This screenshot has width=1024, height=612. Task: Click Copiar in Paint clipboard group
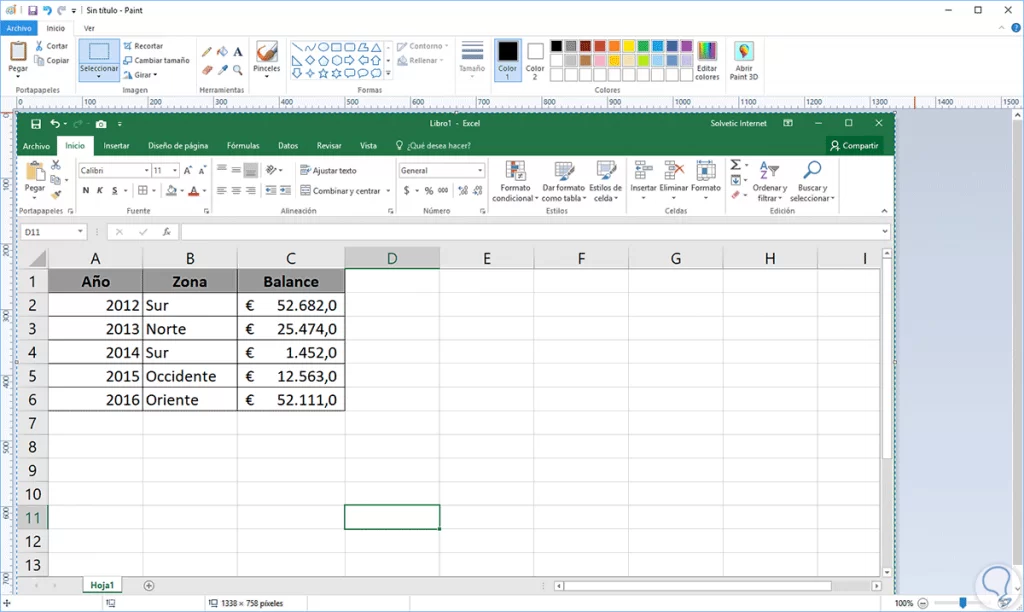pyautogui.click(x=52, y=60)
